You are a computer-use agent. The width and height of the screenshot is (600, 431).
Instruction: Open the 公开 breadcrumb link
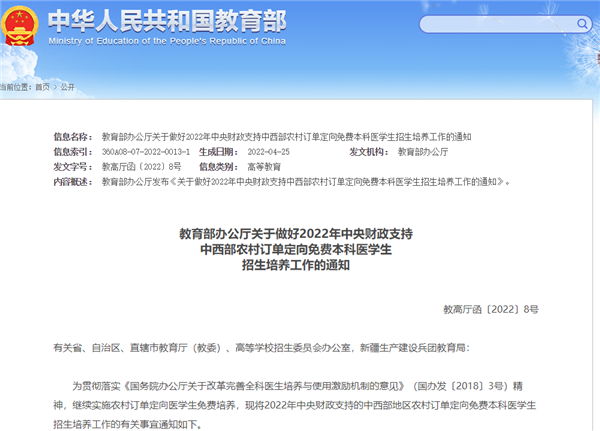click(68, 88)
